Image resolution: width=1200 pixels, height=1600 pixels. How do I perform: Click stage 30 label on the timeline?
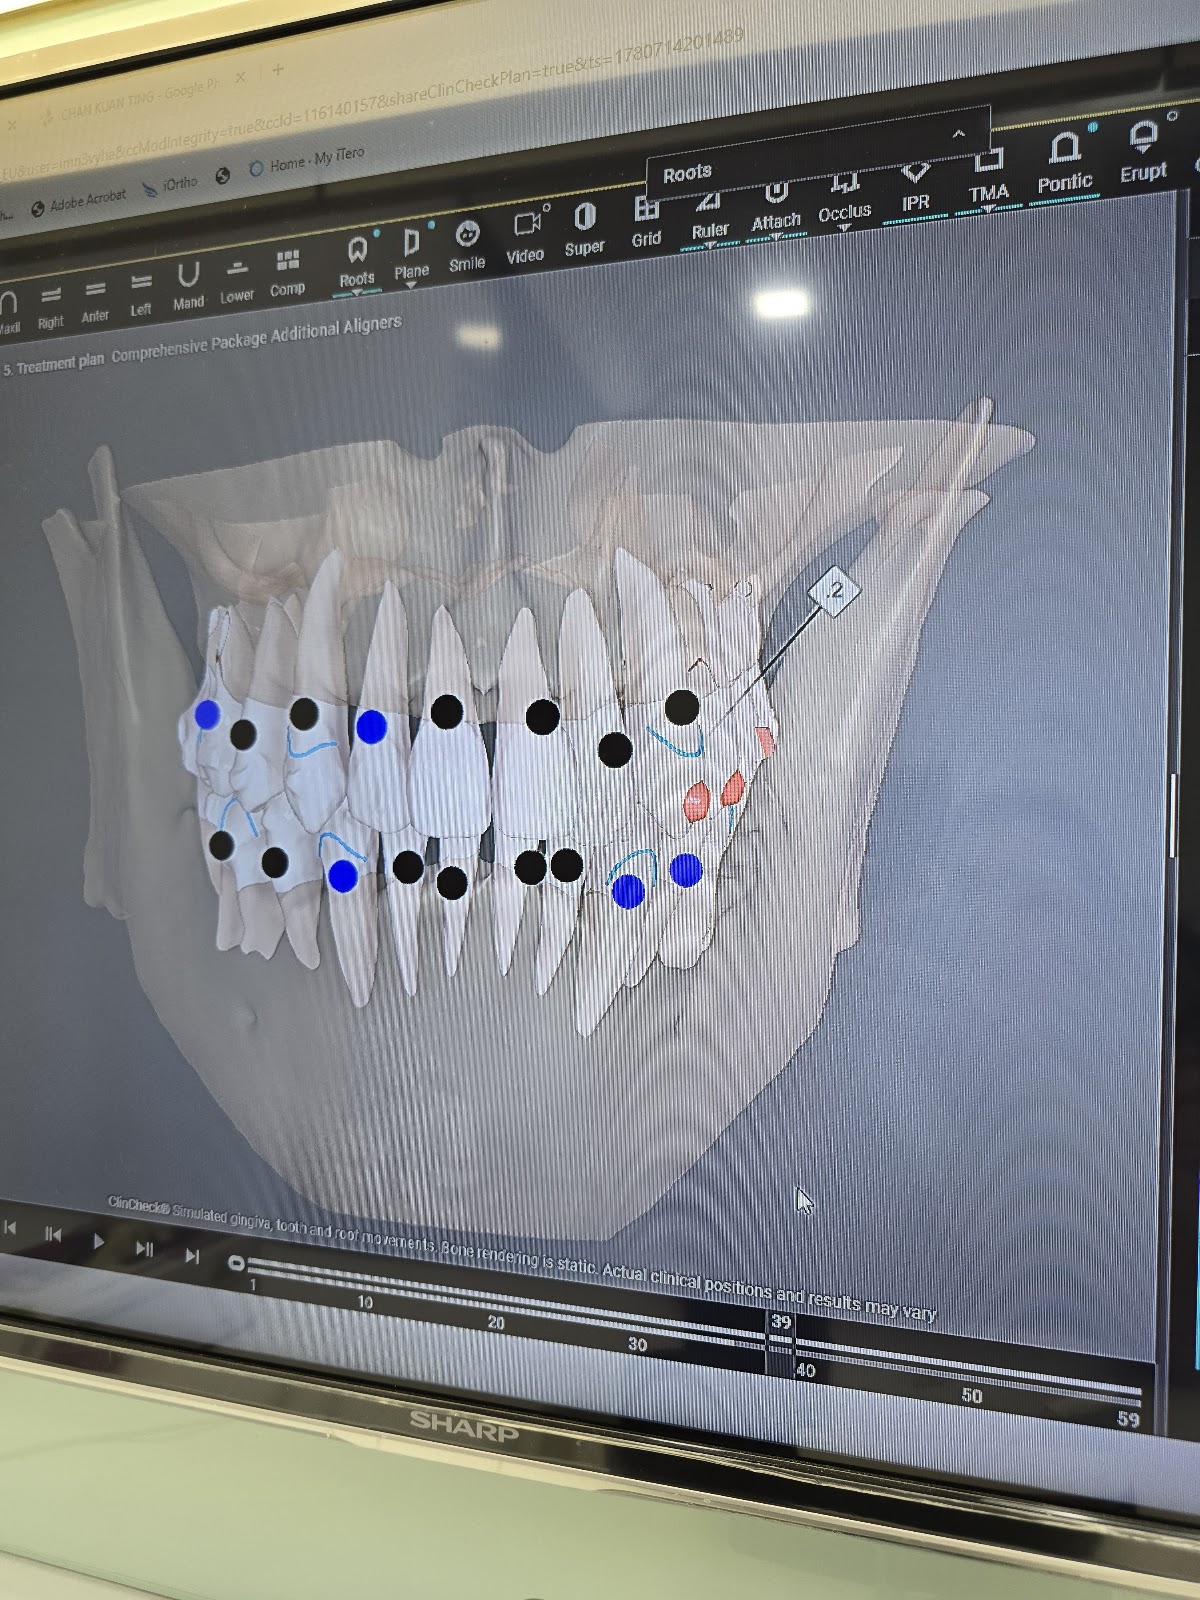[x=638, y=1345]
